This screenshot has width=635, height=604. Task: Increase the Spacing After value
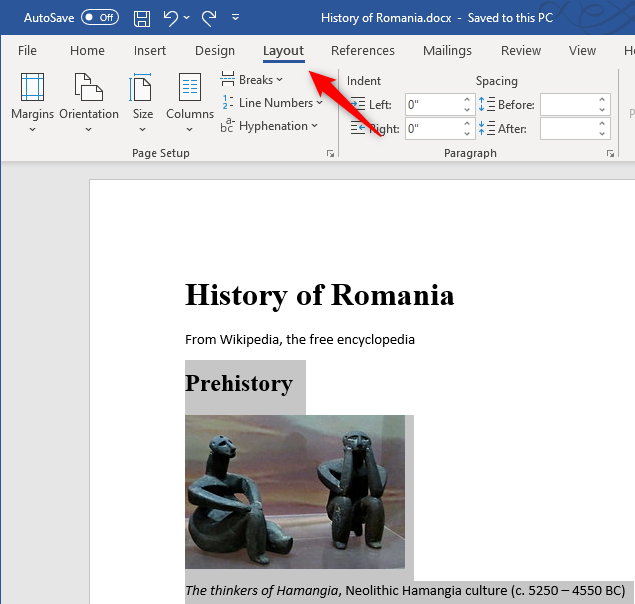(602, 124)
